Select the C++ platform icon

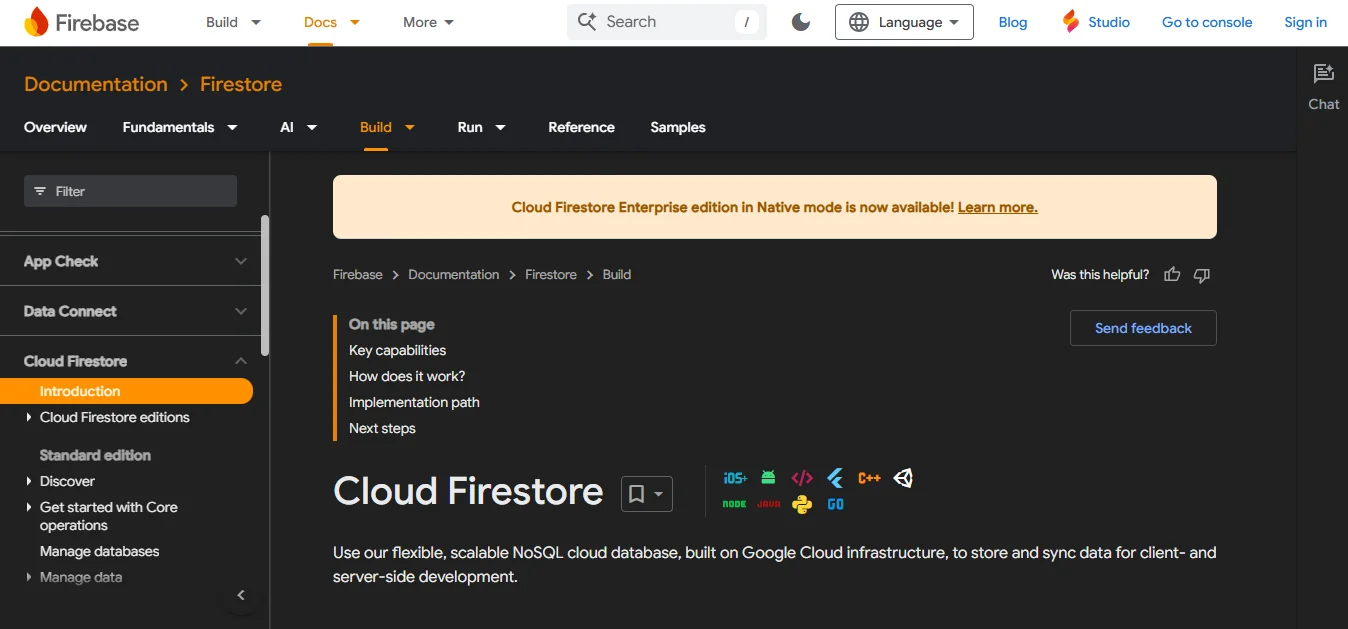(x=869, y=477)
